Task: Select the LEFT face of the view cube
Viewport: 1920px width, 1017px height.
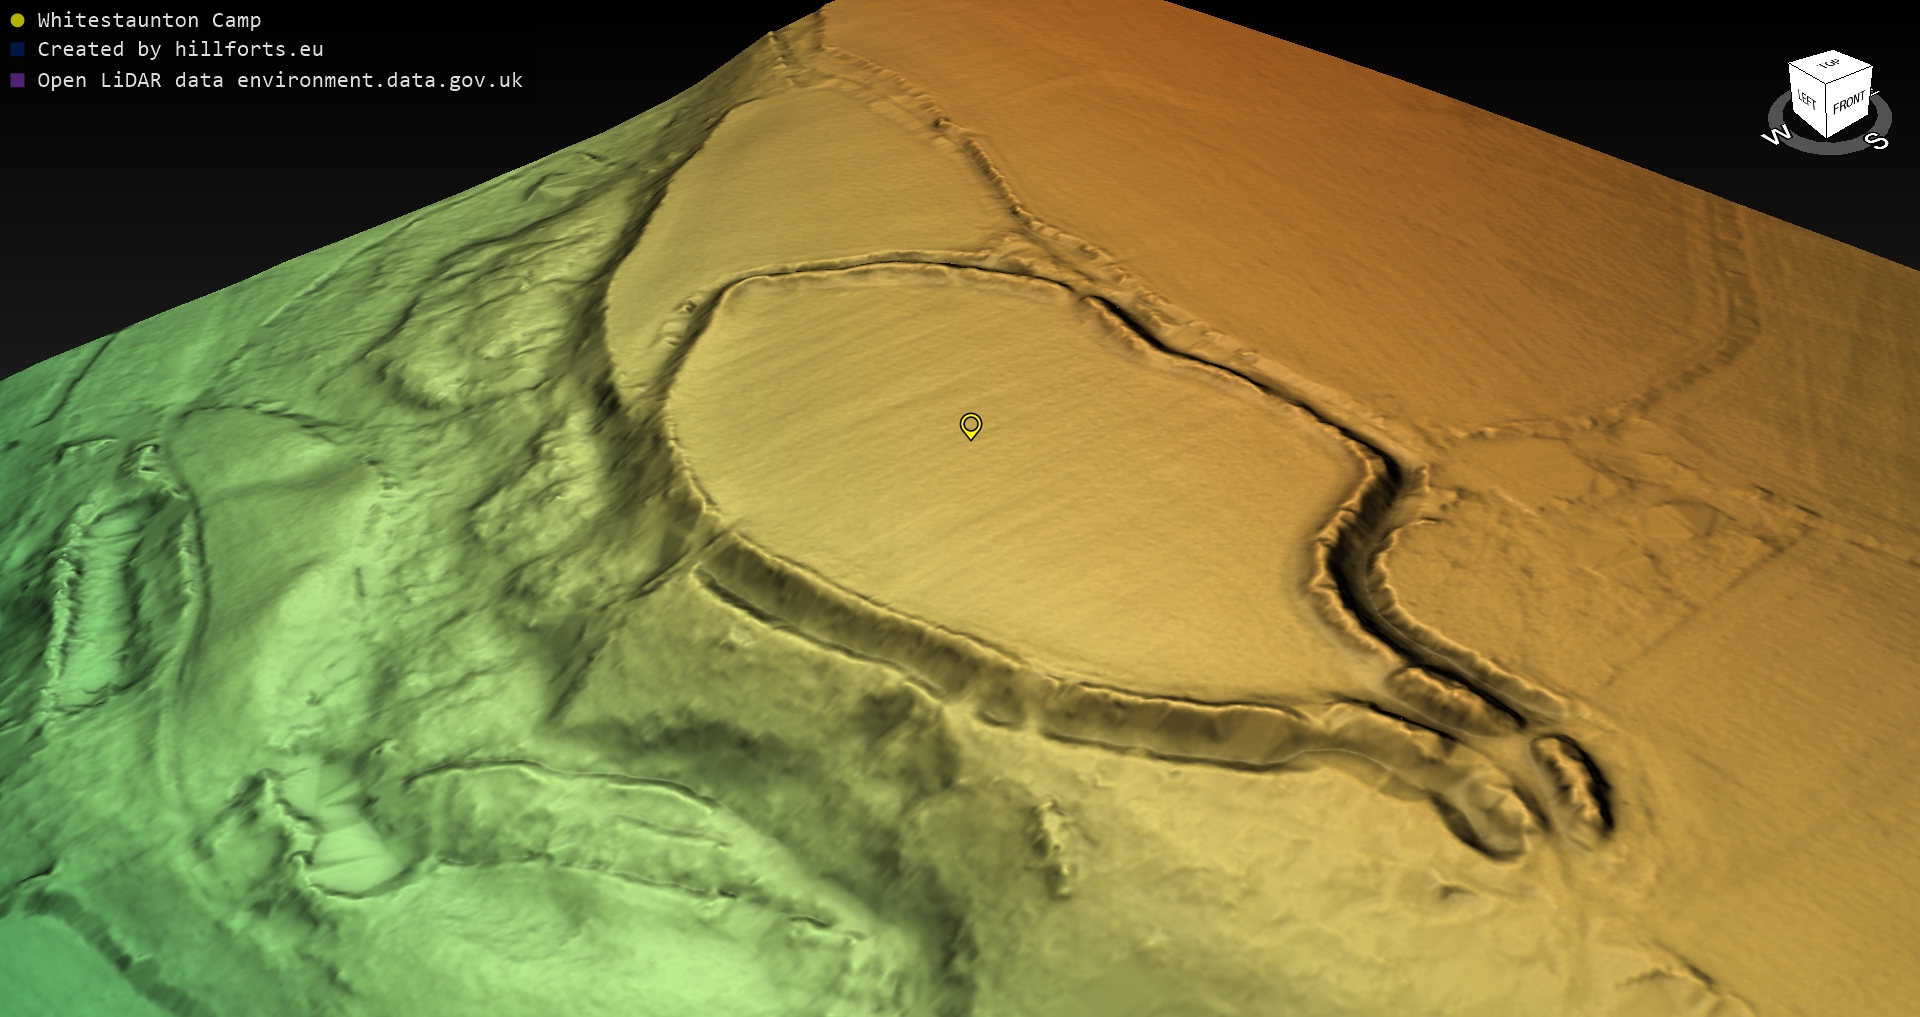Action: point(1807,102)
